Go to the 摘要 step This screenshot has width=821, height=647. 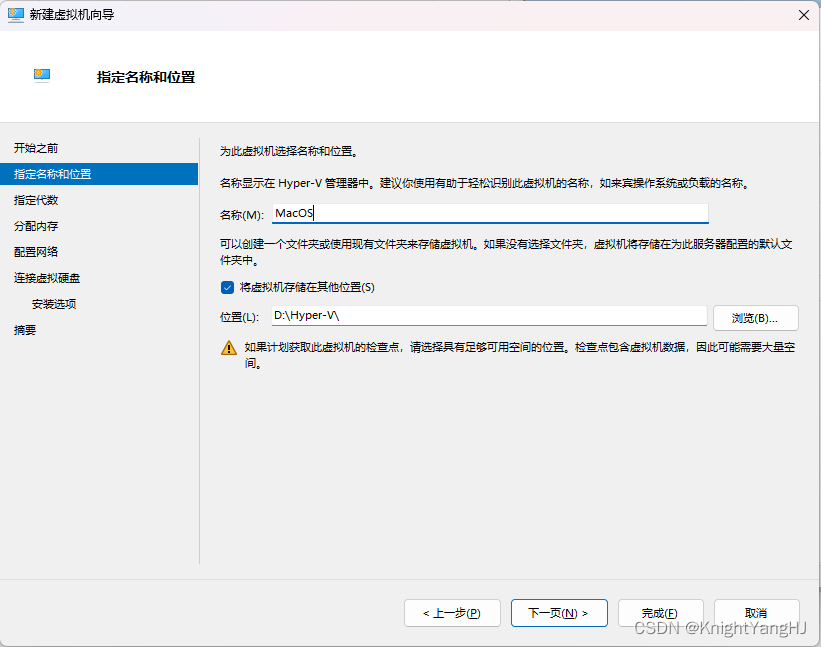point(25,330)
